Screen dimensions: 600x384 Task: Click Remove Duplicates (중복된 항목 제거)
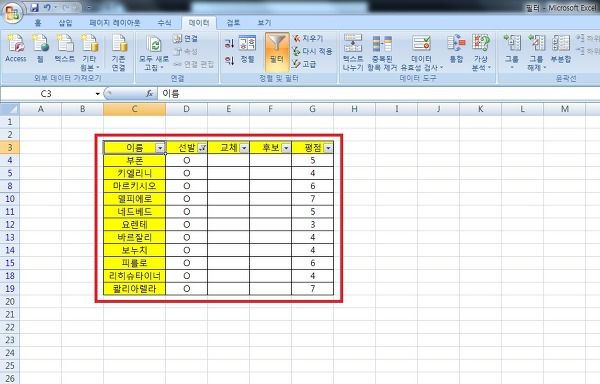point(382,52)
